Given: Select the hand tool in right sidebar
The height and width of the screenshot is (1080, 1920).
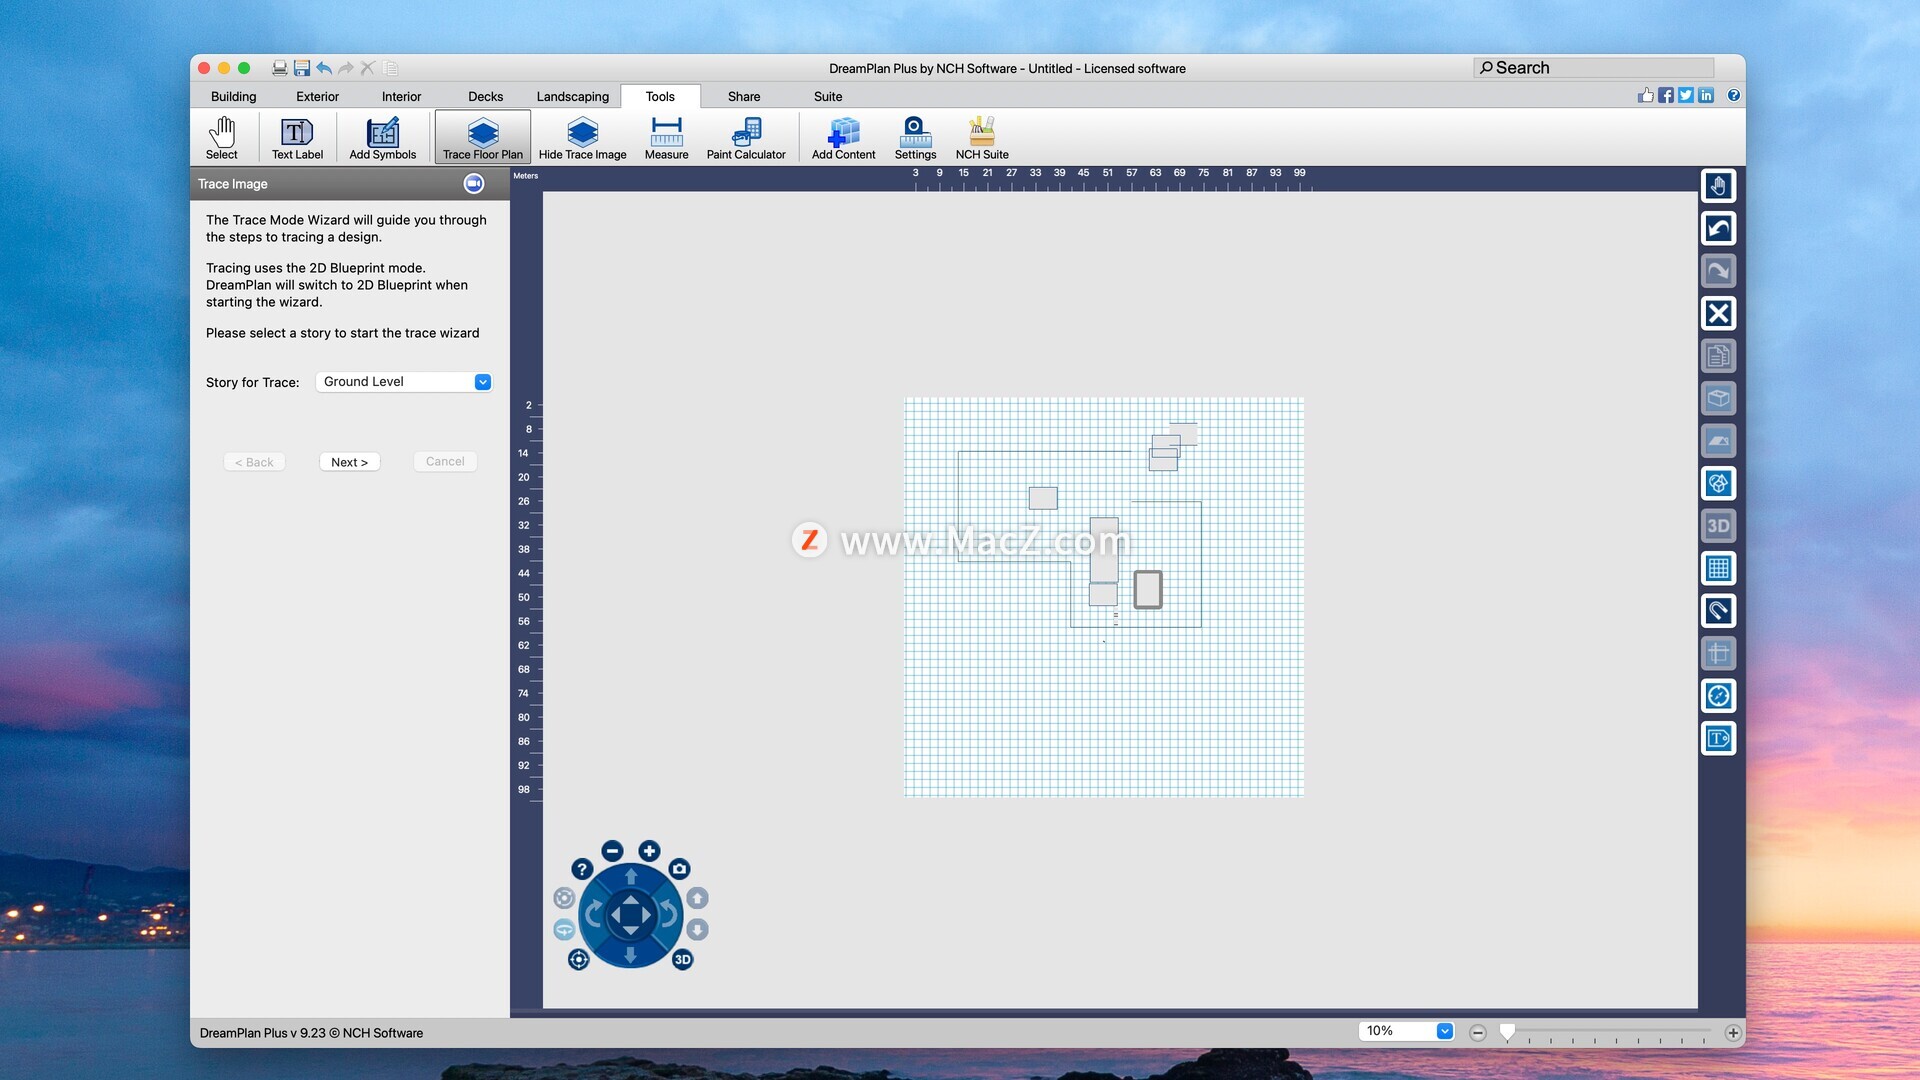Looking at the screenshot, I should coord(1718,186).
